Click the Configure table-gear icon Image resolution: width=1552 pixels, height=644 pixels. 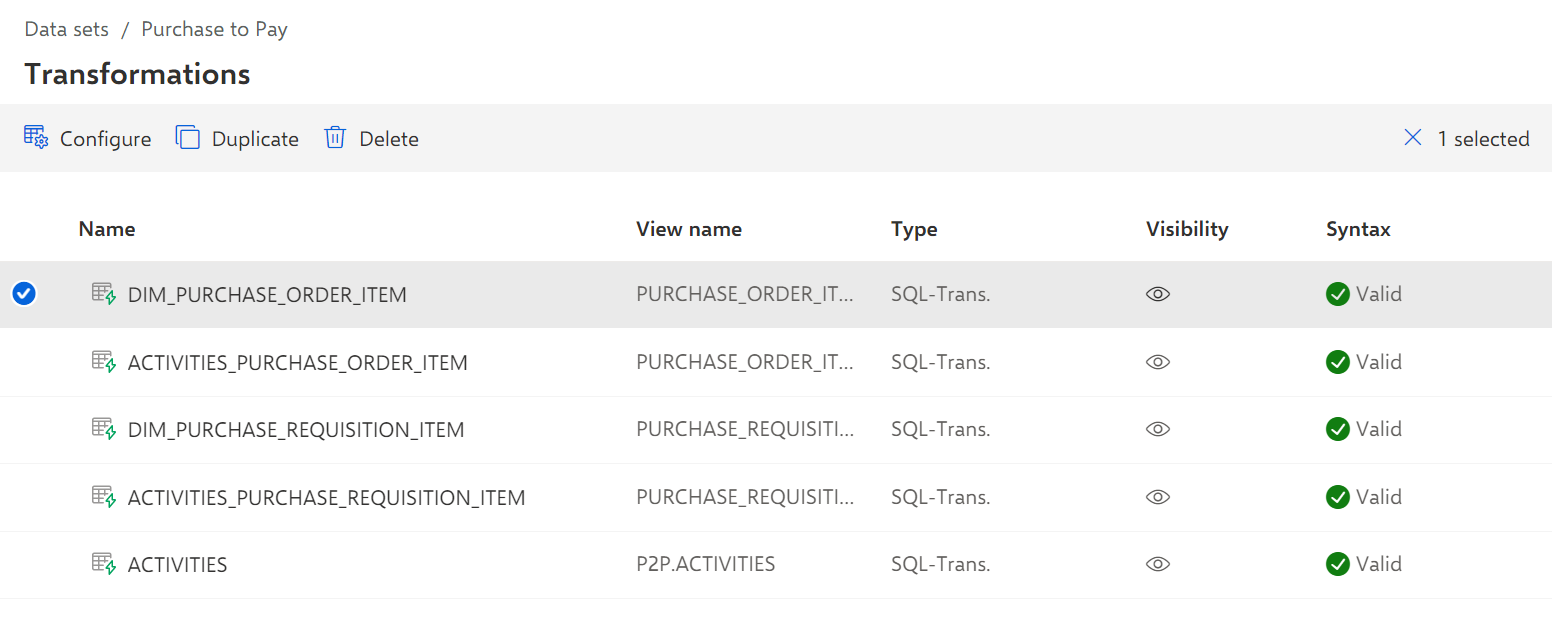[x=36, y=138]
